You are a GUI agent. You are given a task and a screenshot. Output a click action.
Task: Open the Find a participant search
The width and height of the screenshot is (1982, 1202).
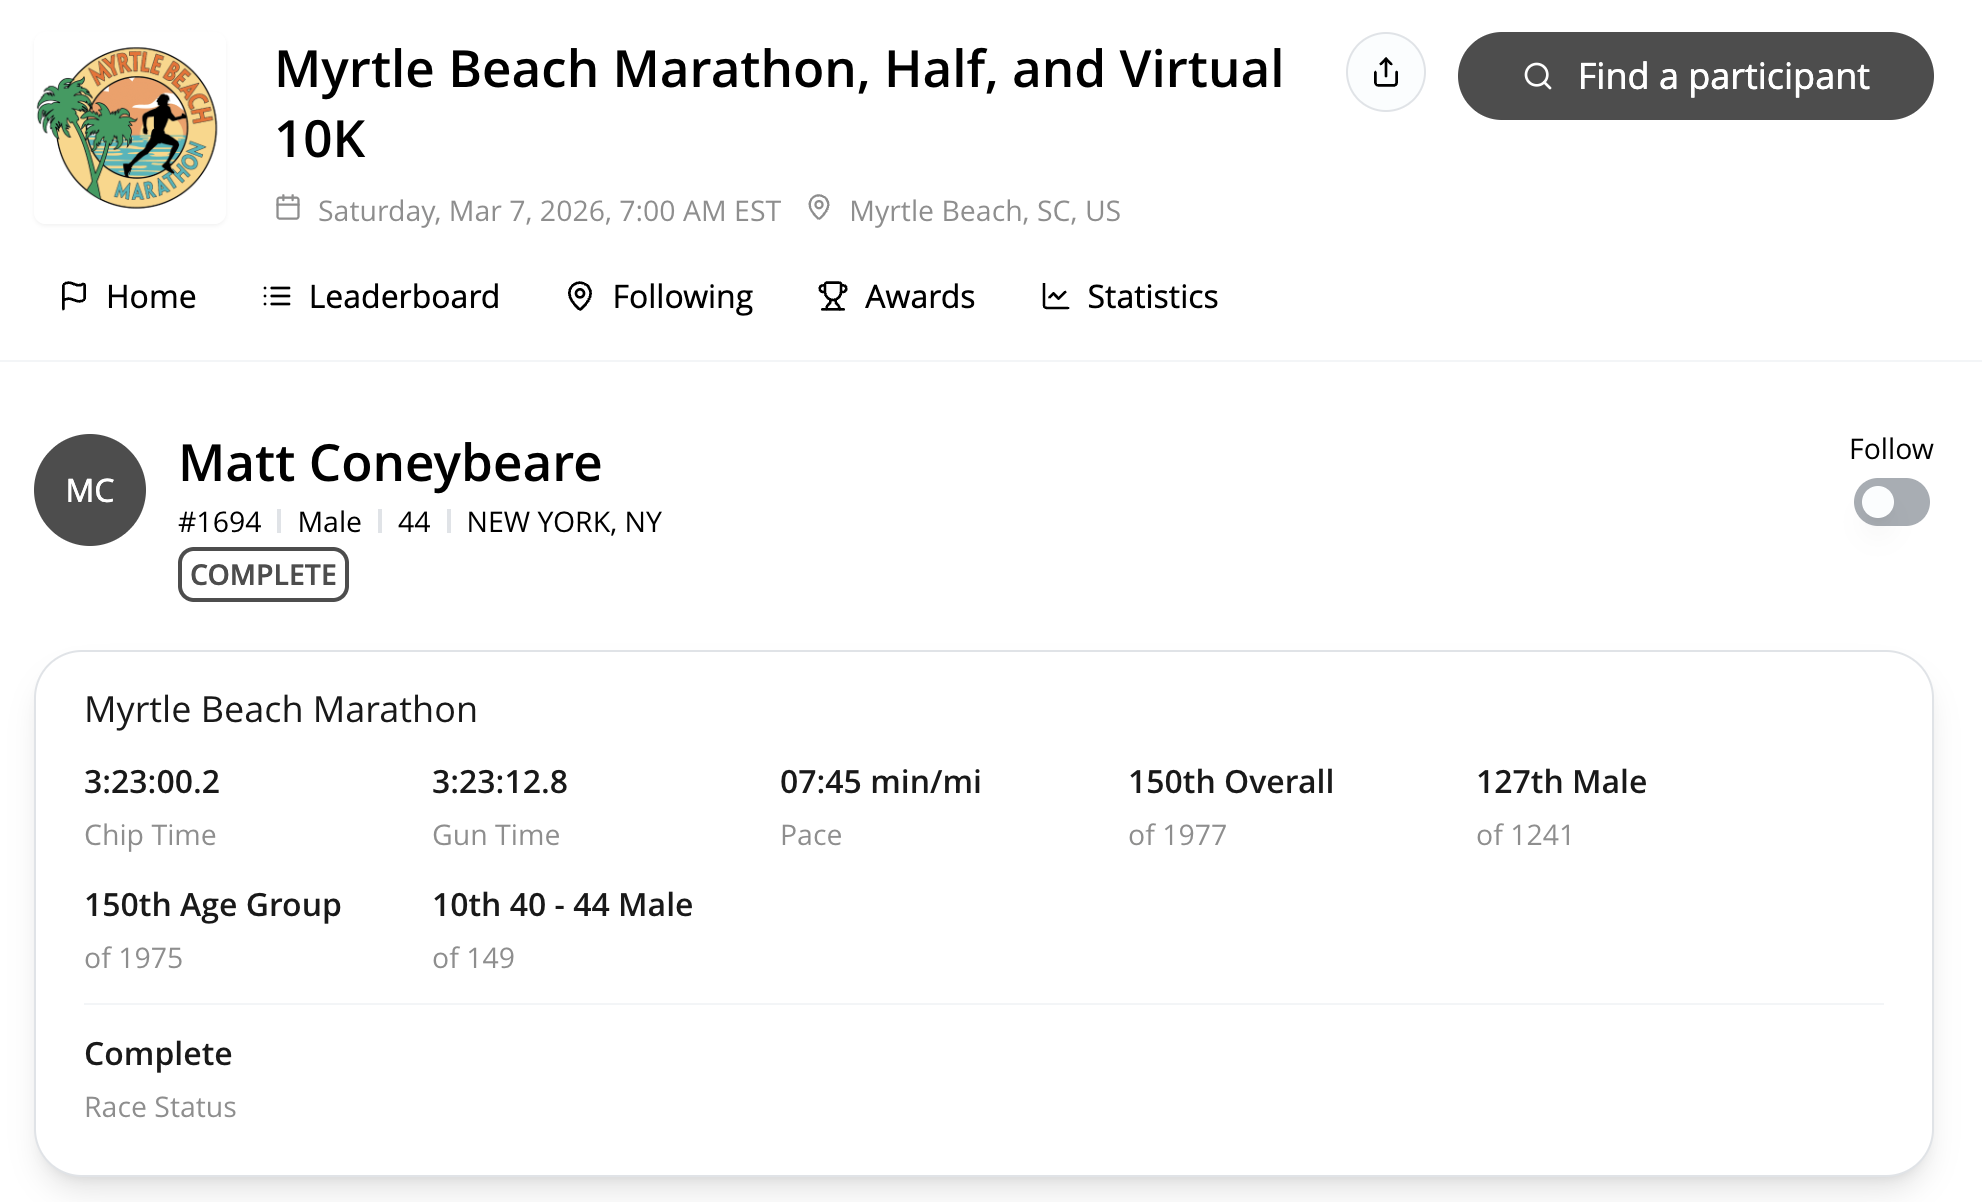pyautogui.click(x=1695, y=76)
